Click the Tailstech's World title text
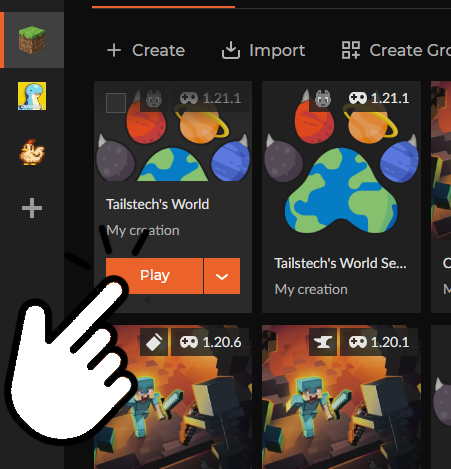 [158, 204]
